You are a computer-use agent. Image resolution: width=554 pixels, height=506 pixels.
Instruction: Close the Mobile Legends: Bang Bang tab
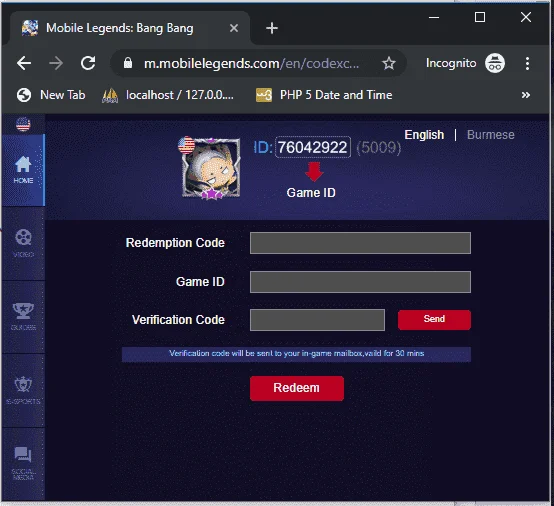pos(234,28)
